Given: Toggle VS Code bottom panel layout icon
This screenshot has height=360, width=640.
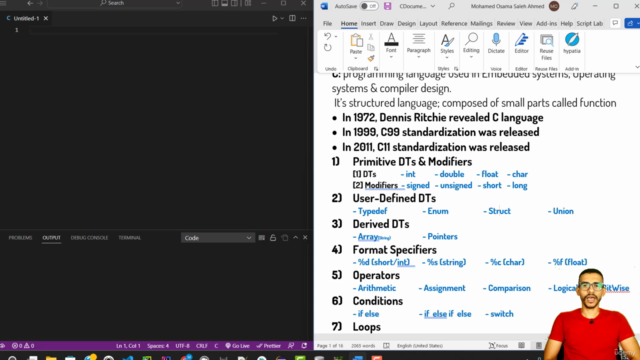Looking at the screenshot, I should (x=224, y=3).
